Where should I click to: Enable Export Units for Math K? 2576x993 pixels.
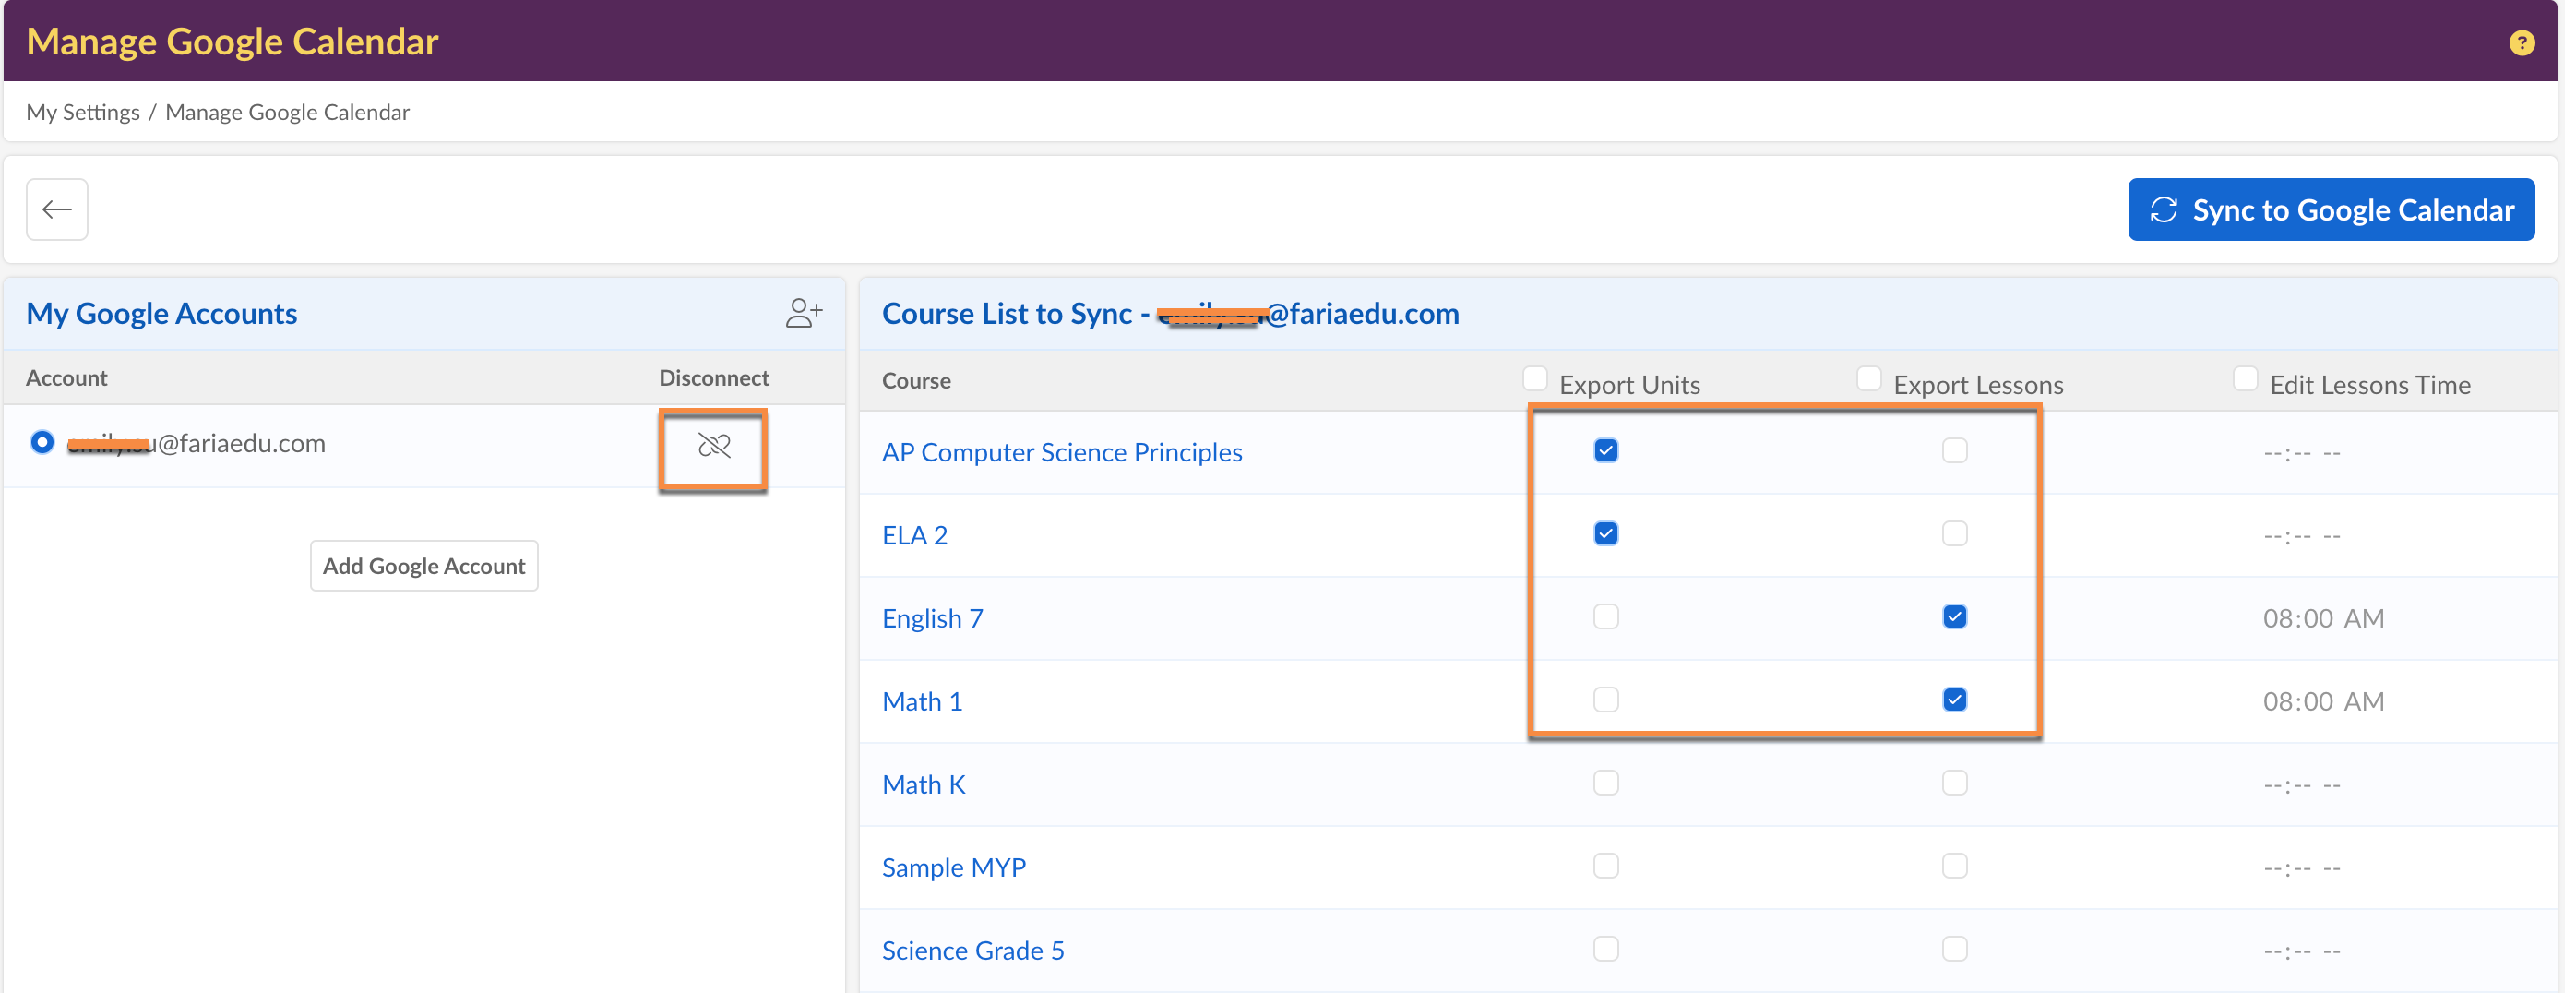click(1606, 783)
